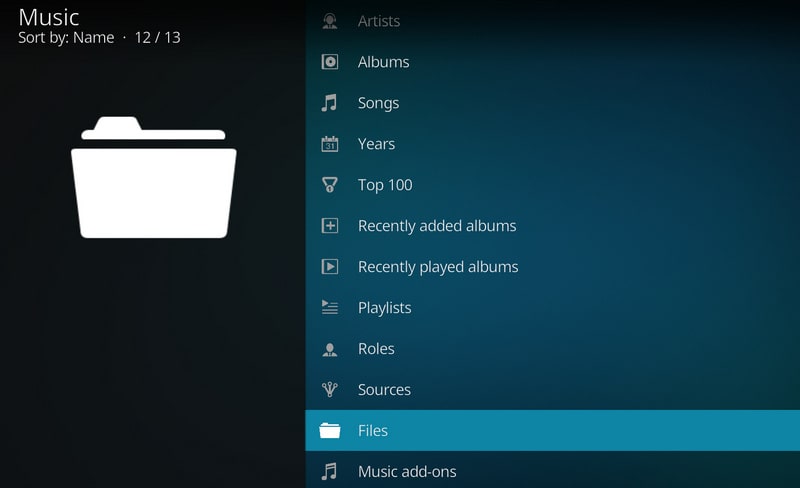Show Recently added albums
Screen dimensions: 800x488
tap(553, 226)
